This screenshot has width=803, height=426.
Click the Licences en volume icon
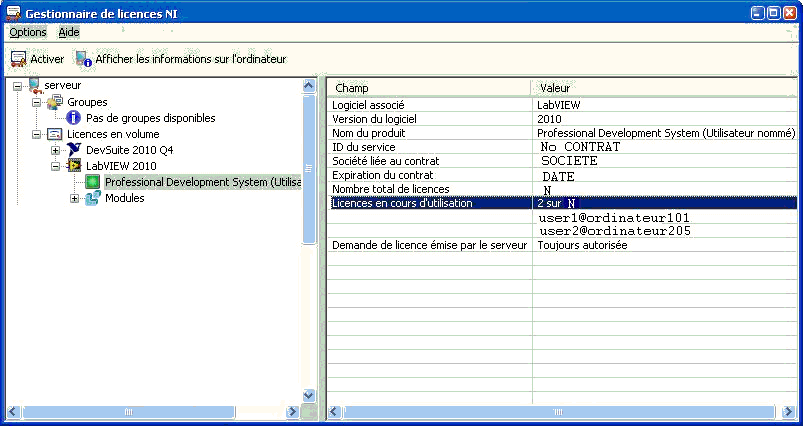pyautogui.click(x=55, y=134)
